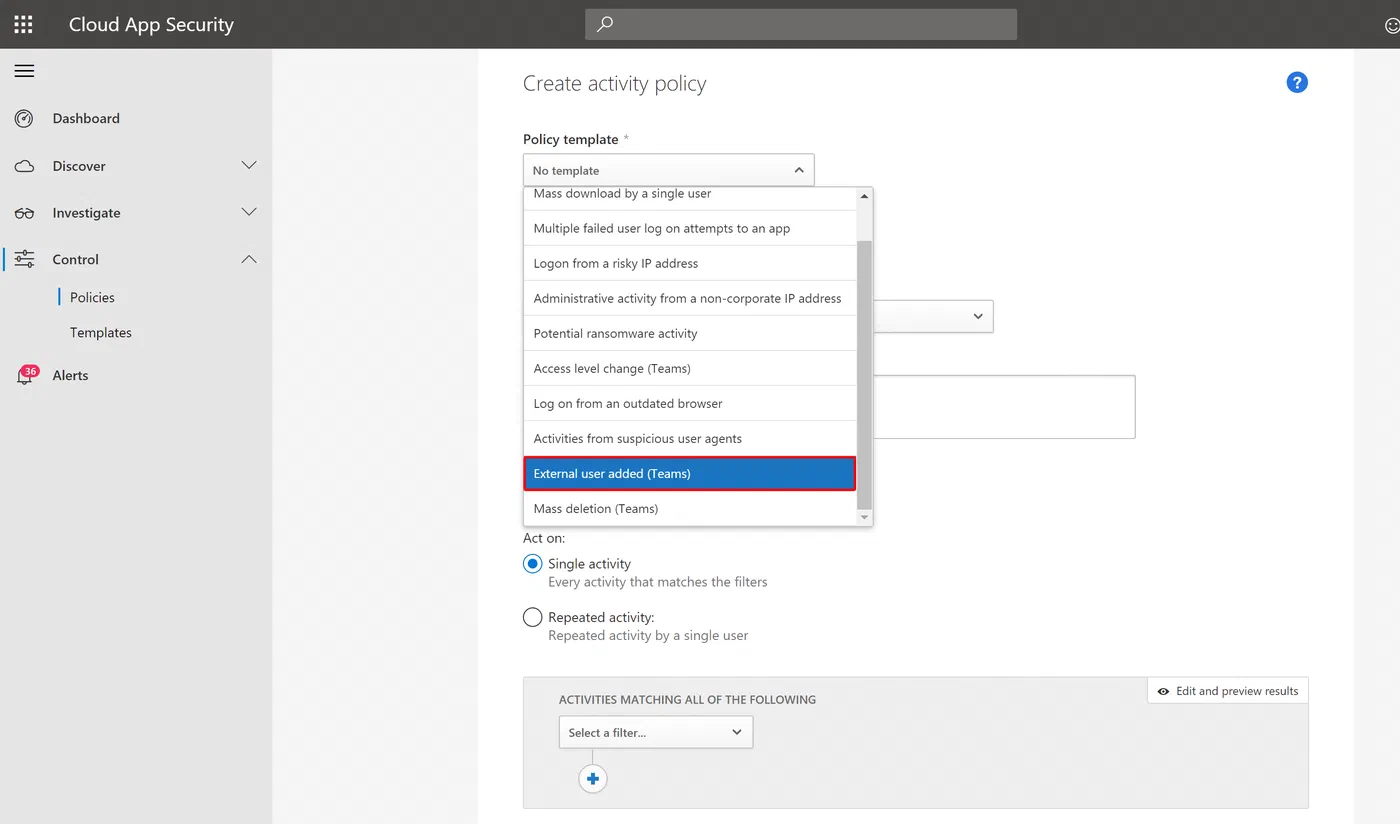Open the partially hidden dropdown behind the list
1400x824 pixels.
[933, 316]
